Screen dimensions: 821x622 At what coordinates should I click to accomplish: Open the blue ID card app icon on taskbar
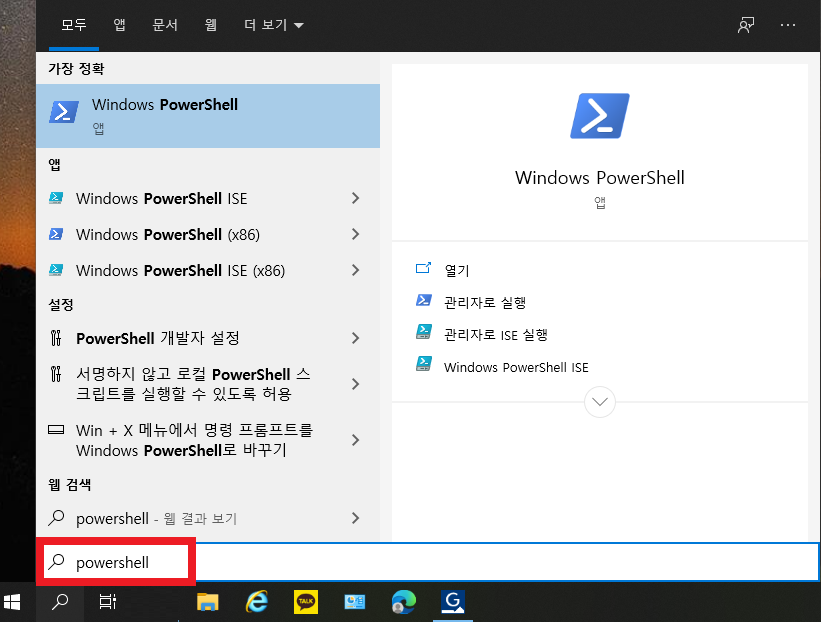[x=354, y=602]
